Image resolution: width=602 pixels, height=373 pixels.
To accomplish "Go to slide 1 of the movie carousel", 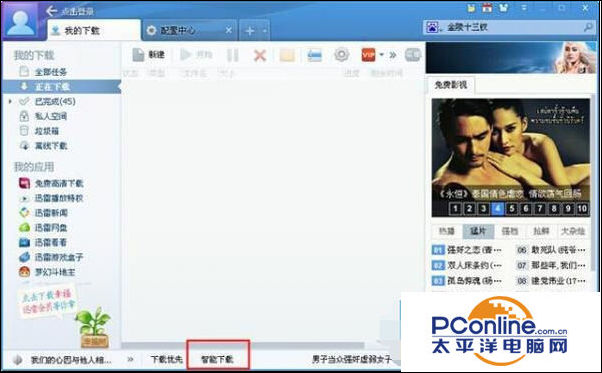I will [455, 208].
